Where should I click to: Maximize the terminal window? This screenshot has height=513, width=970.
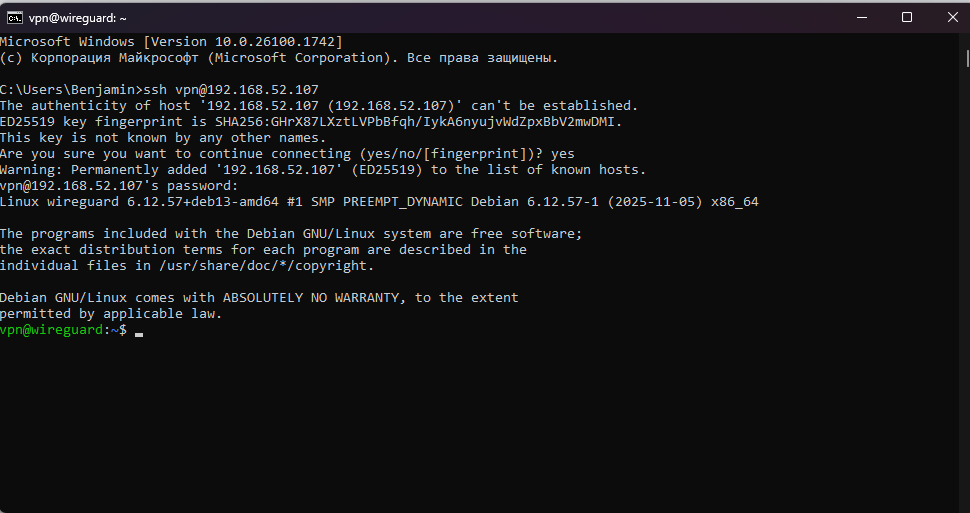tap(906, 17)
